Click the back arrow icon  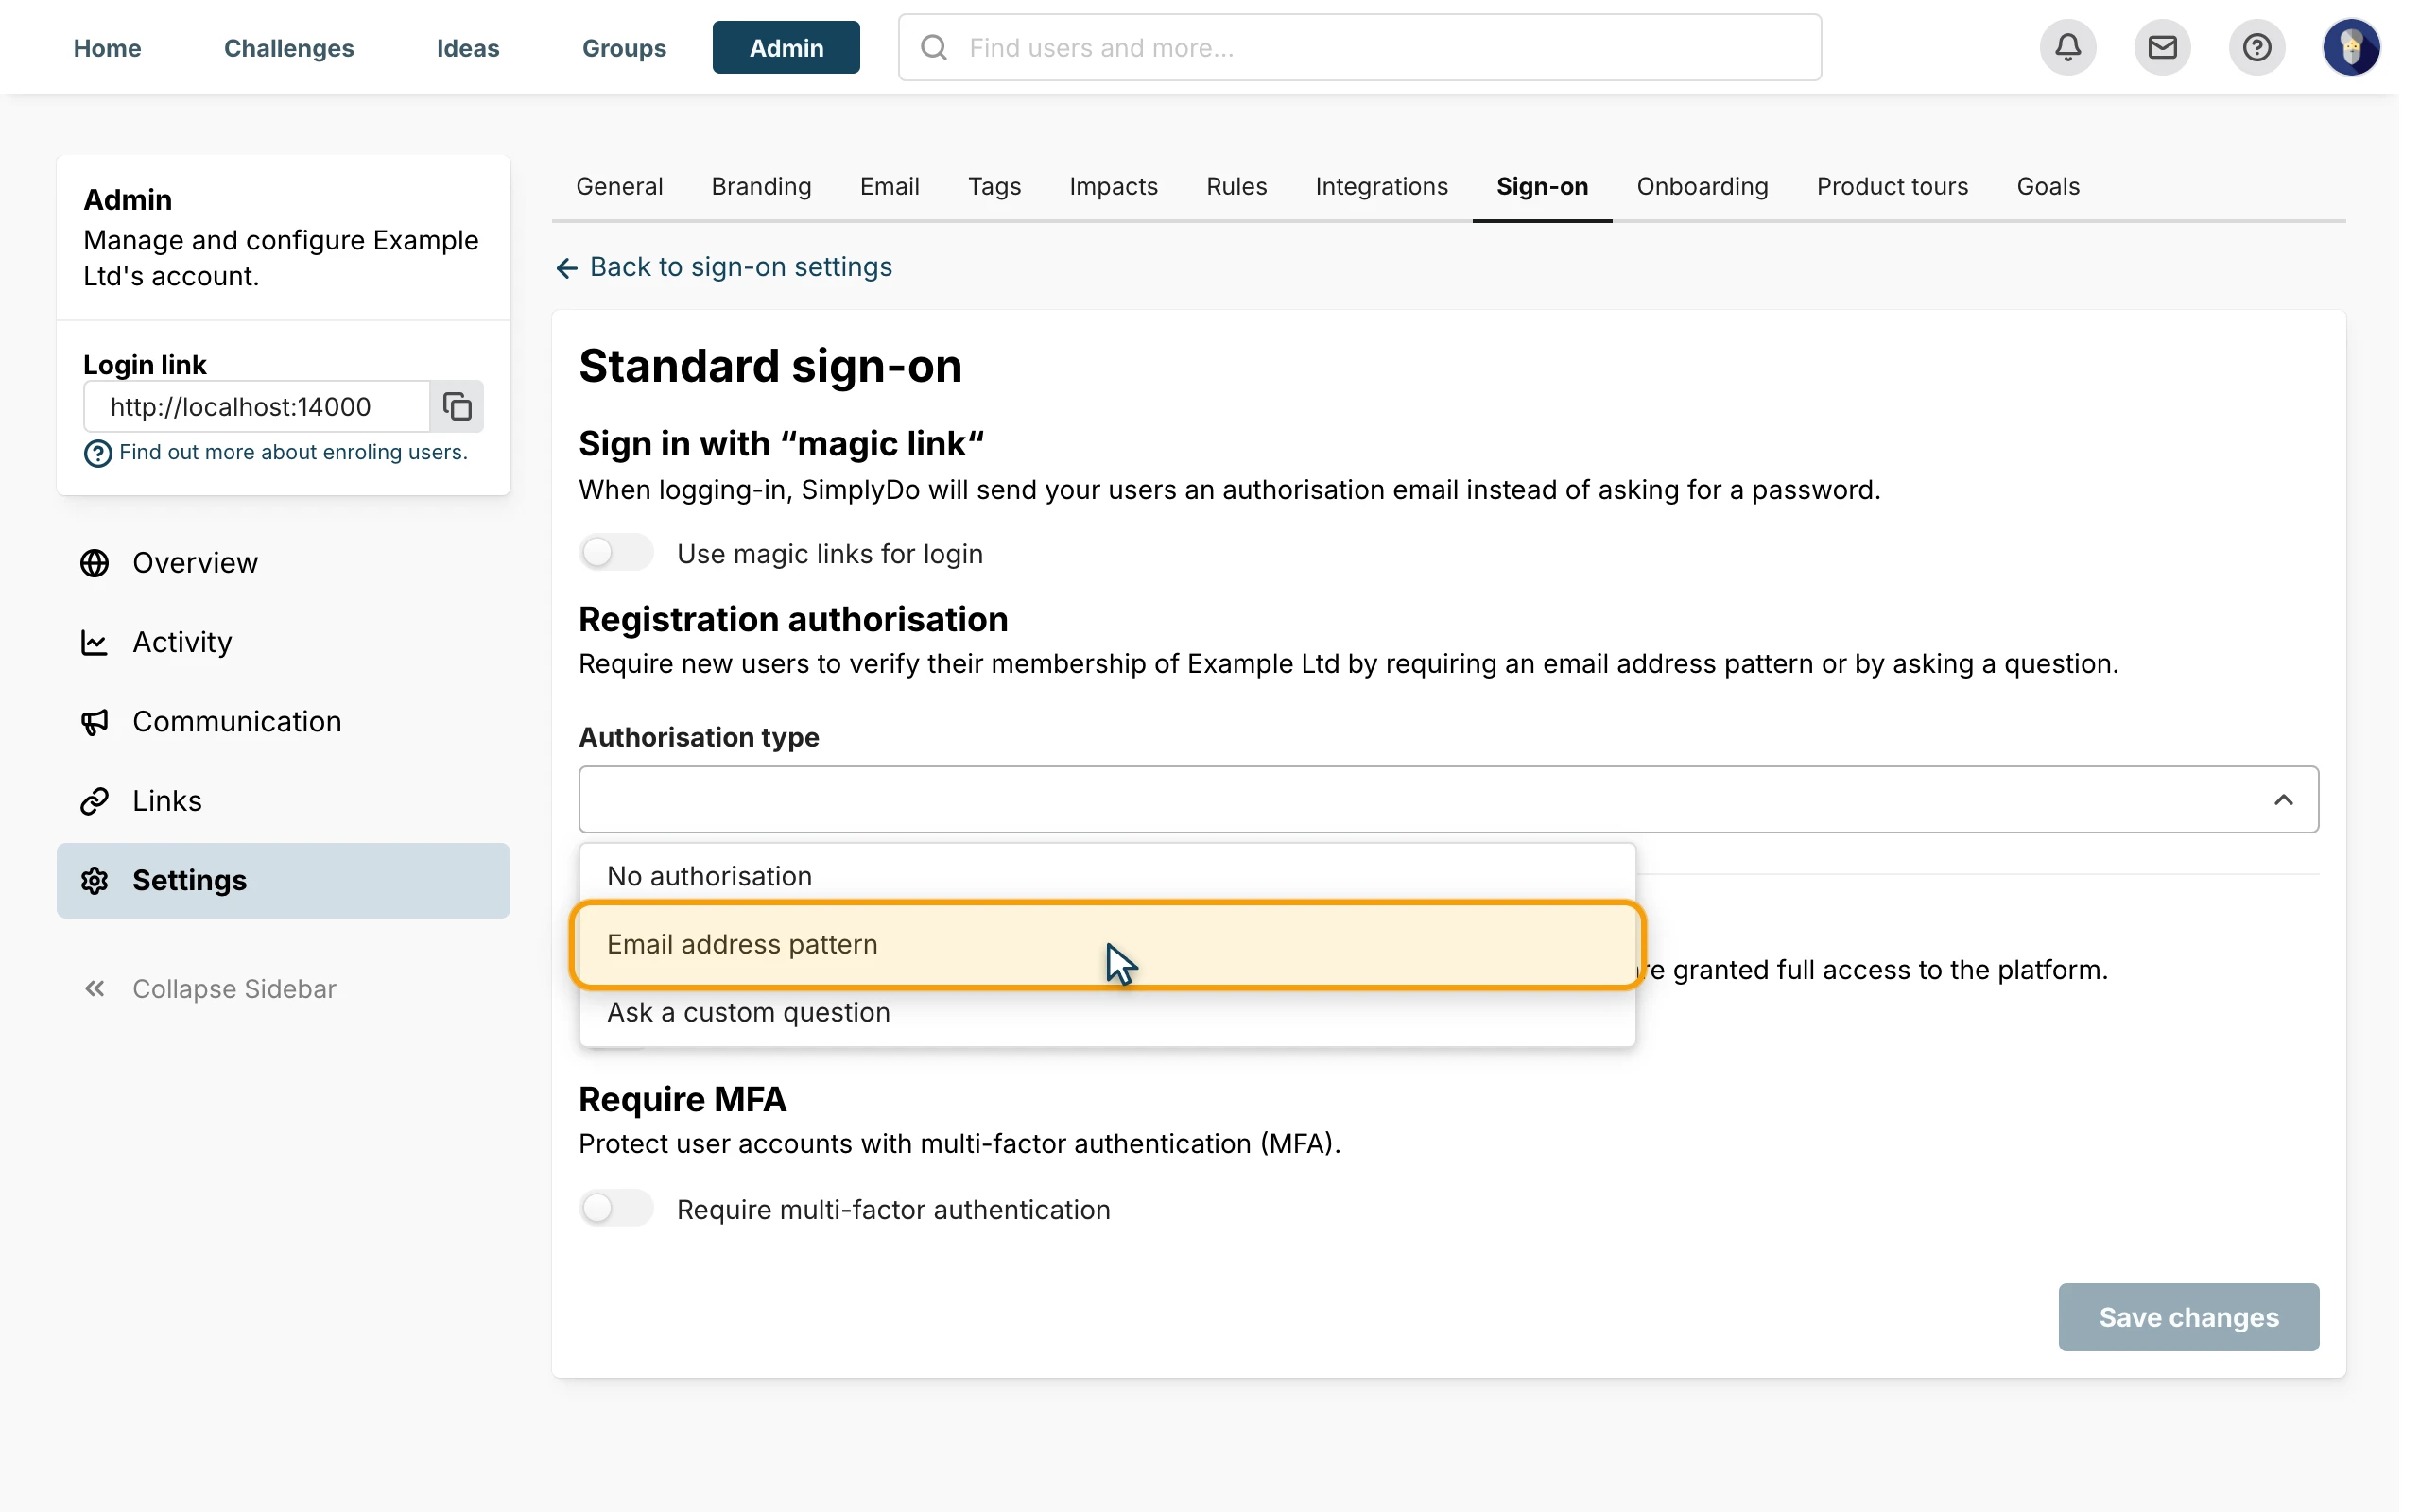tap(567, 268)
